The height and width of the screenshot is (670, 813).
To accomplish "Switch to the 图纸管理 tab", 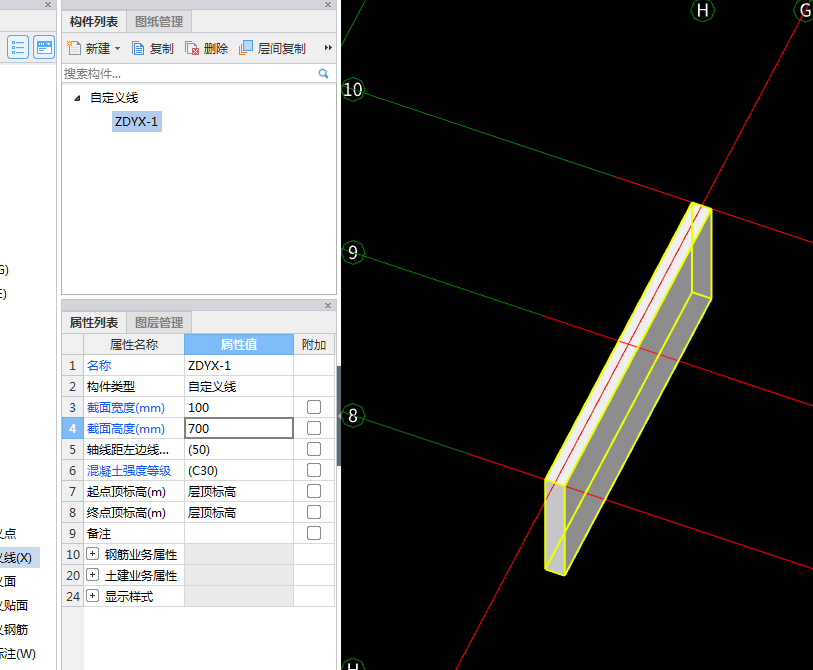I will pyautogui.click(x=159, y=22).
